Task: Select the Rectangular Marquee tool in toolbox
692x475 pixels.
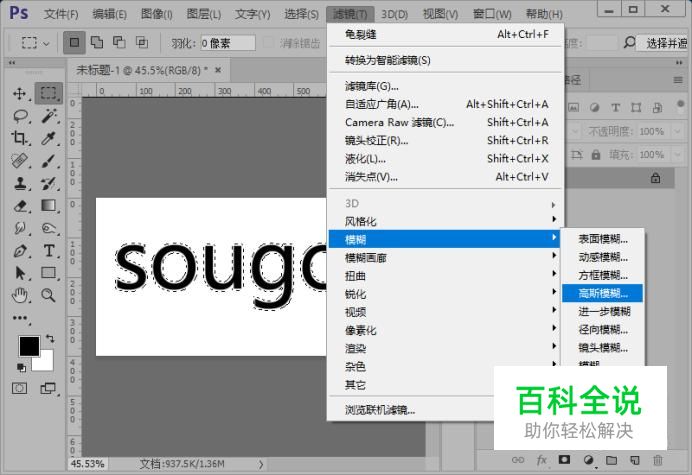Action: tap(49, 93)
